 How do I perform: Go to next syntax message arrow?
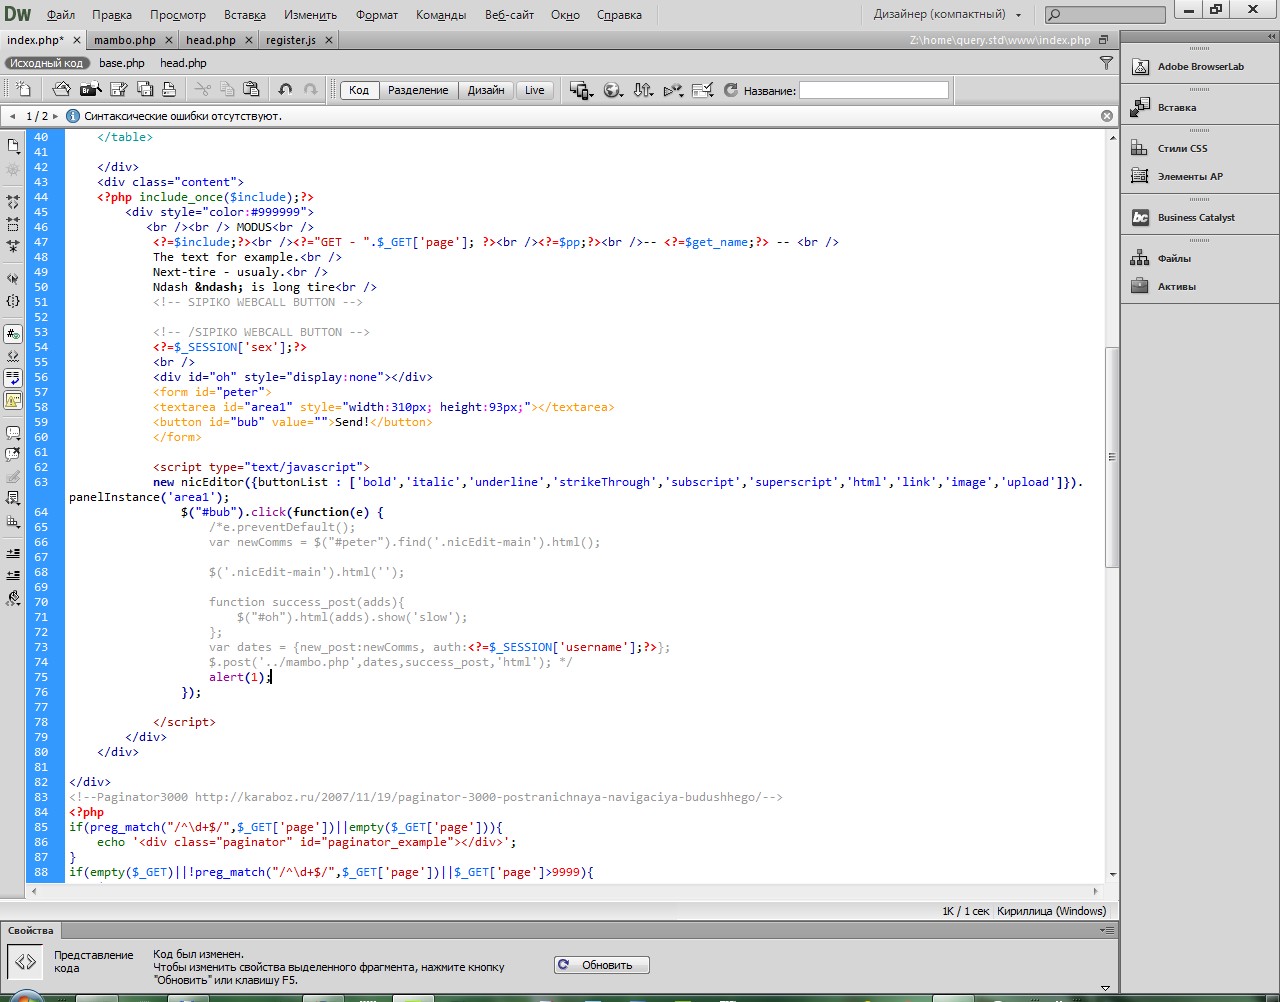56,116
